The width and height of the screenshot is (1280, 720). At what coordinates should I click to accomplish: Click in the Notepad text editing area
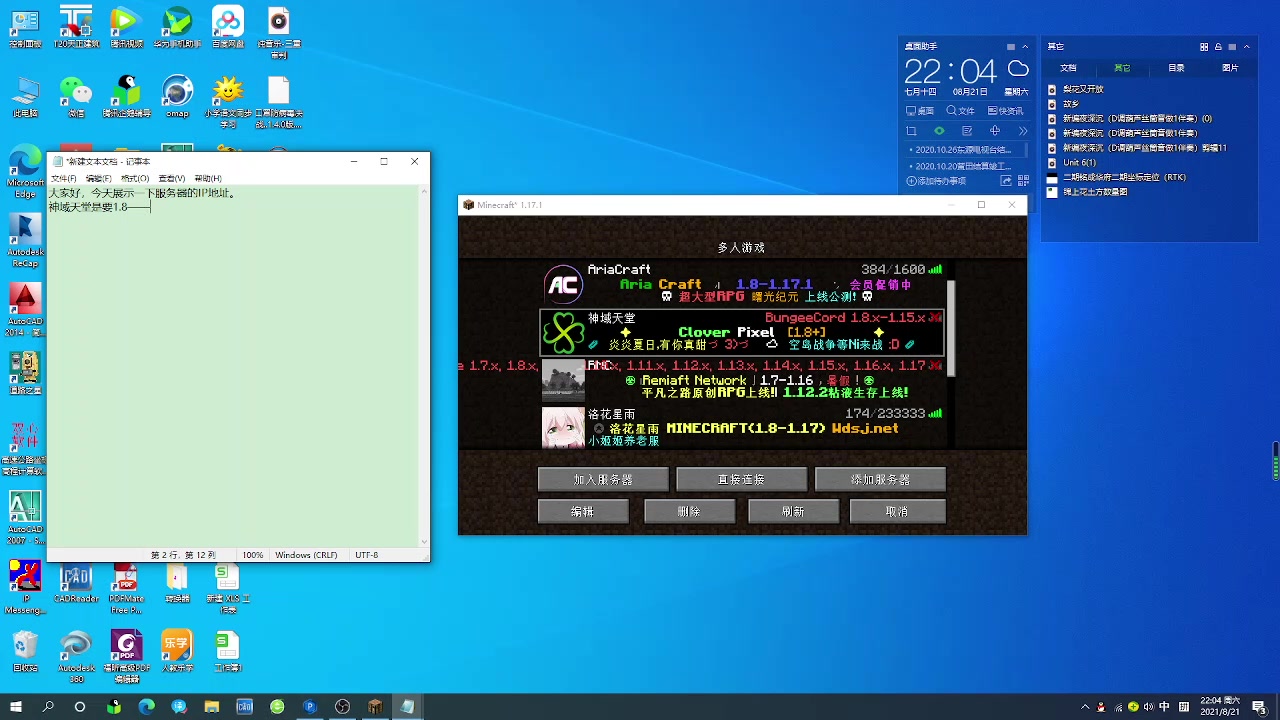click(x=235, y=365)
